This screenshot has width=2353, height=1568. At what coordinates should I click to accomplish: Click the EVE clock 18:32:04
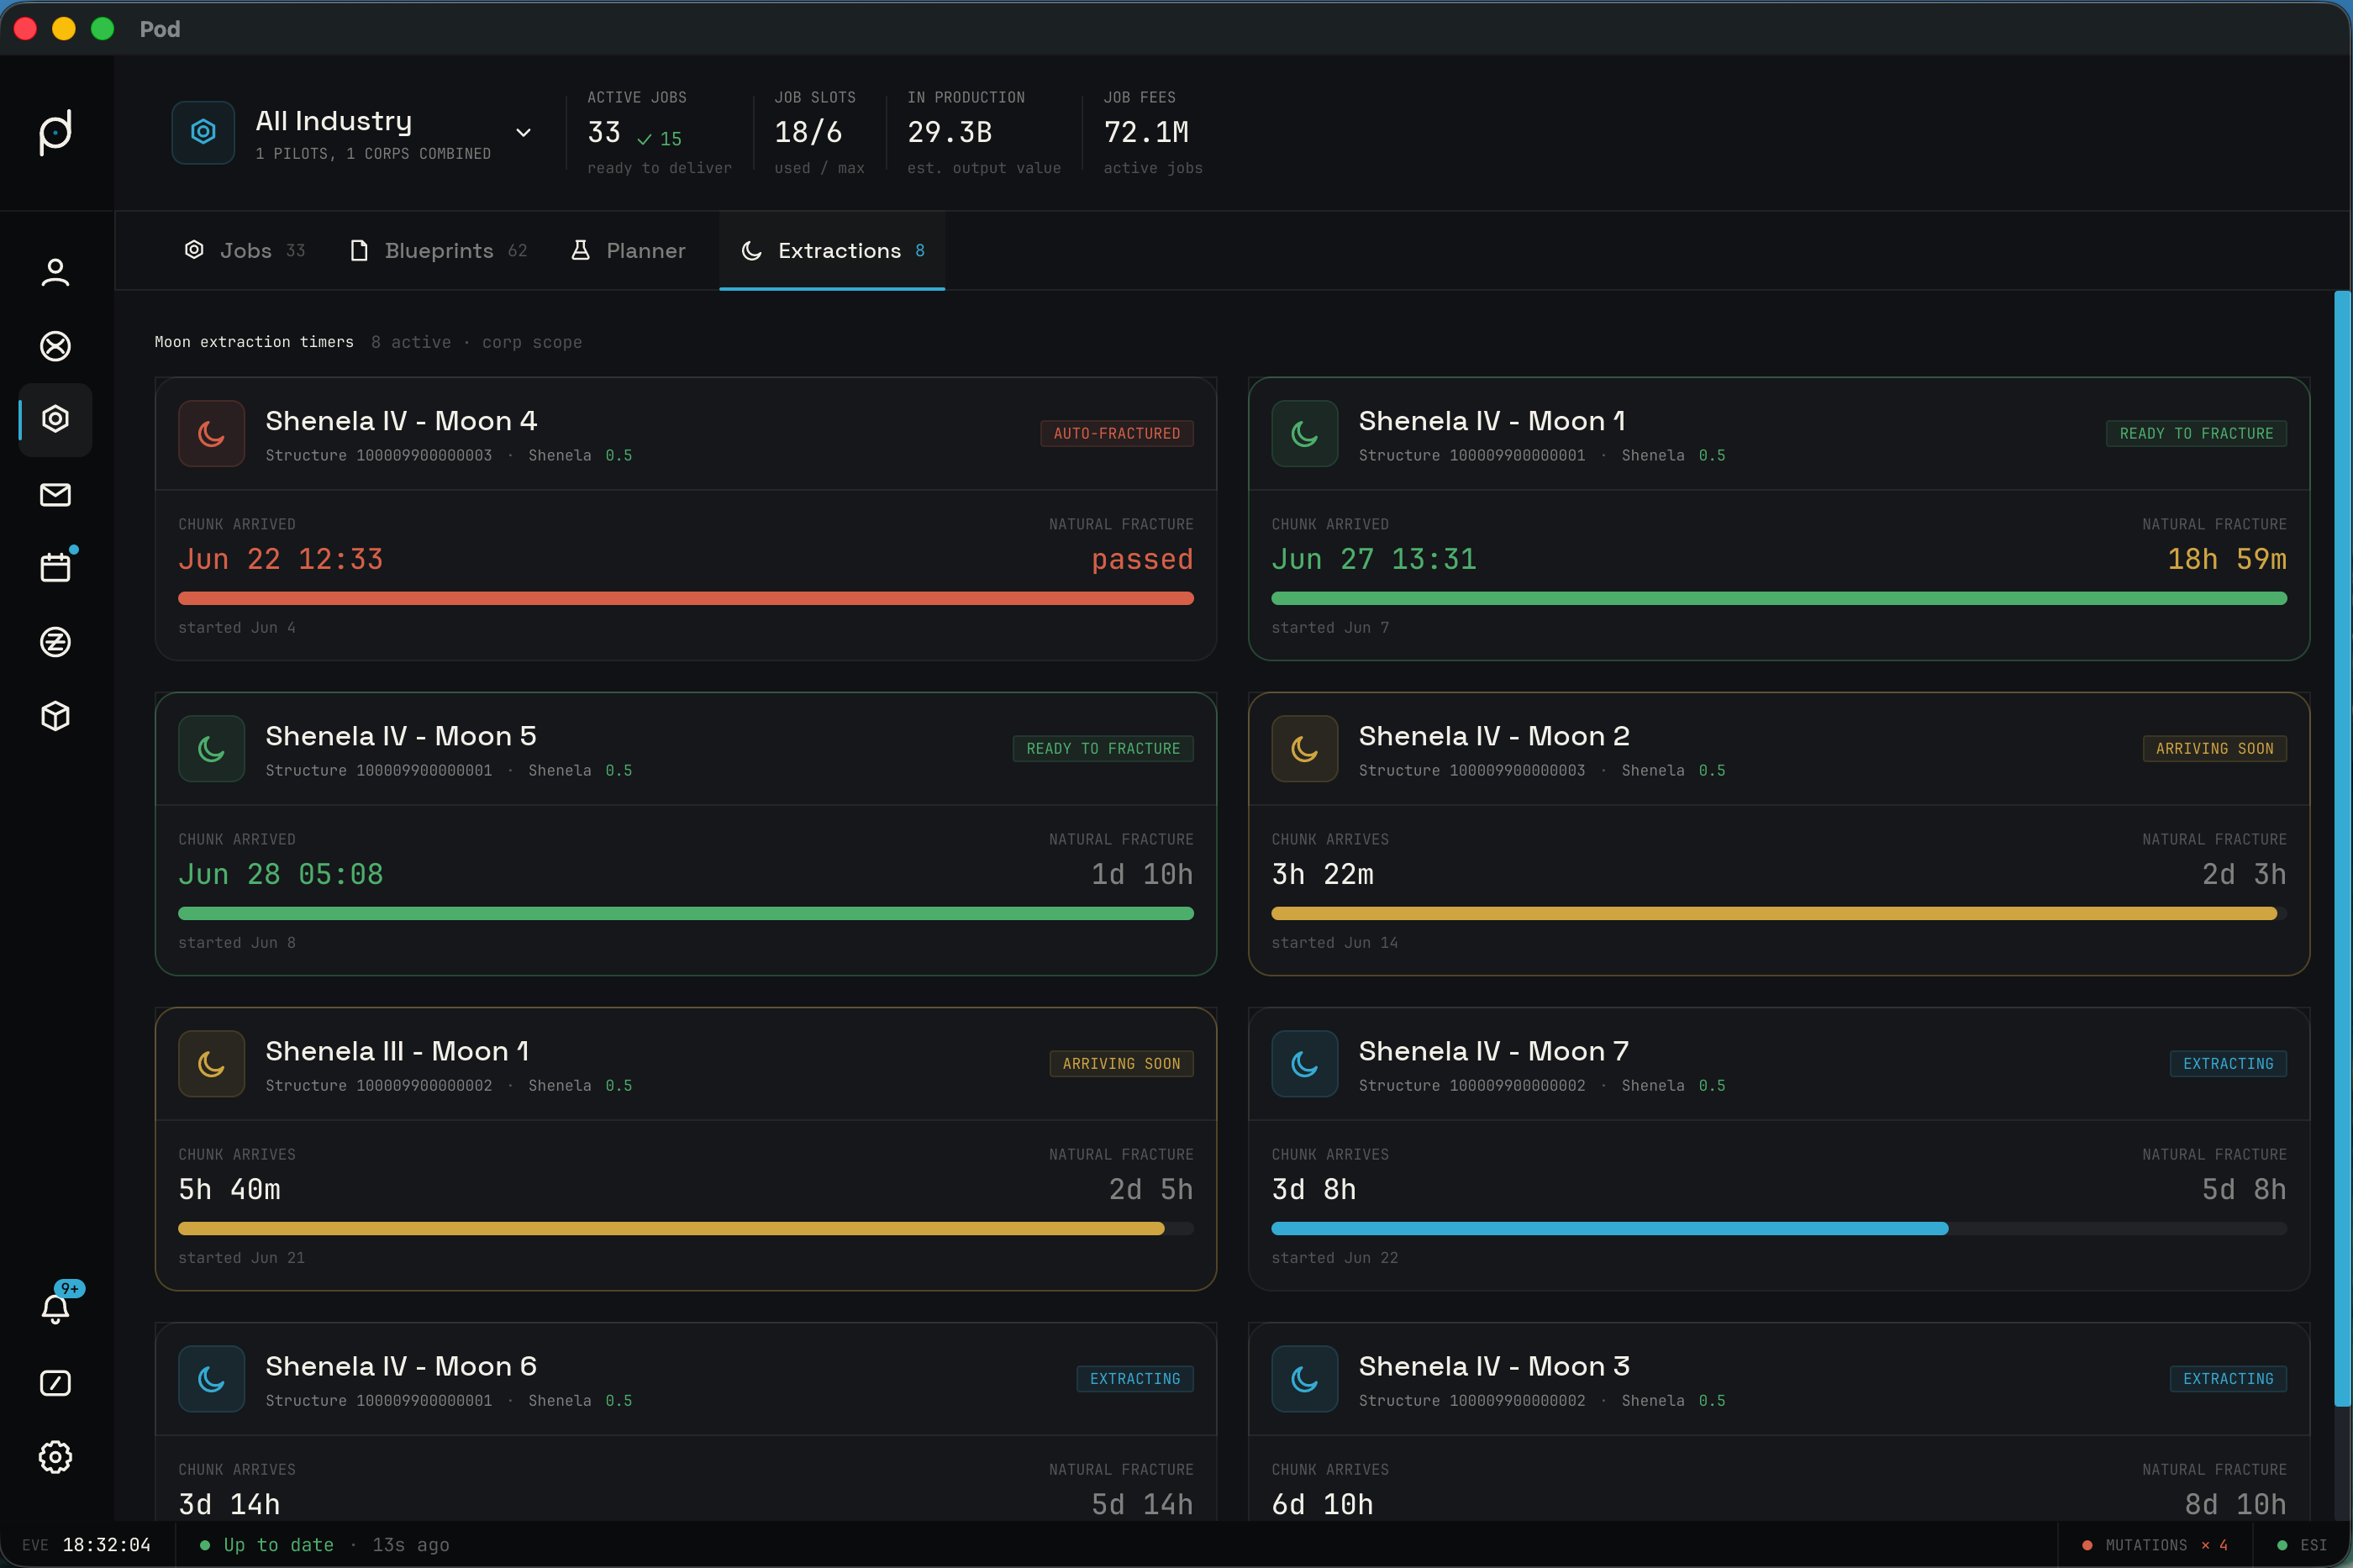106,1545
